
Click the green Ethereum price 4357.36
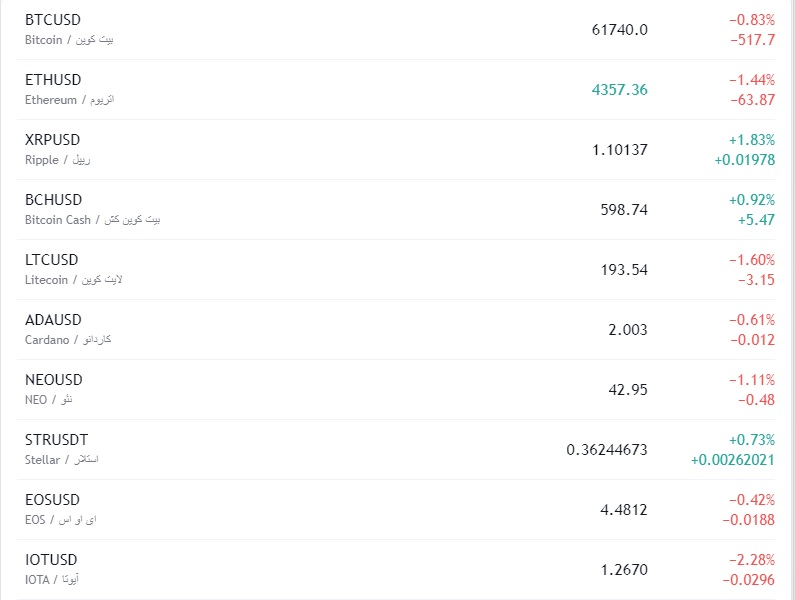tap(619, 90)
